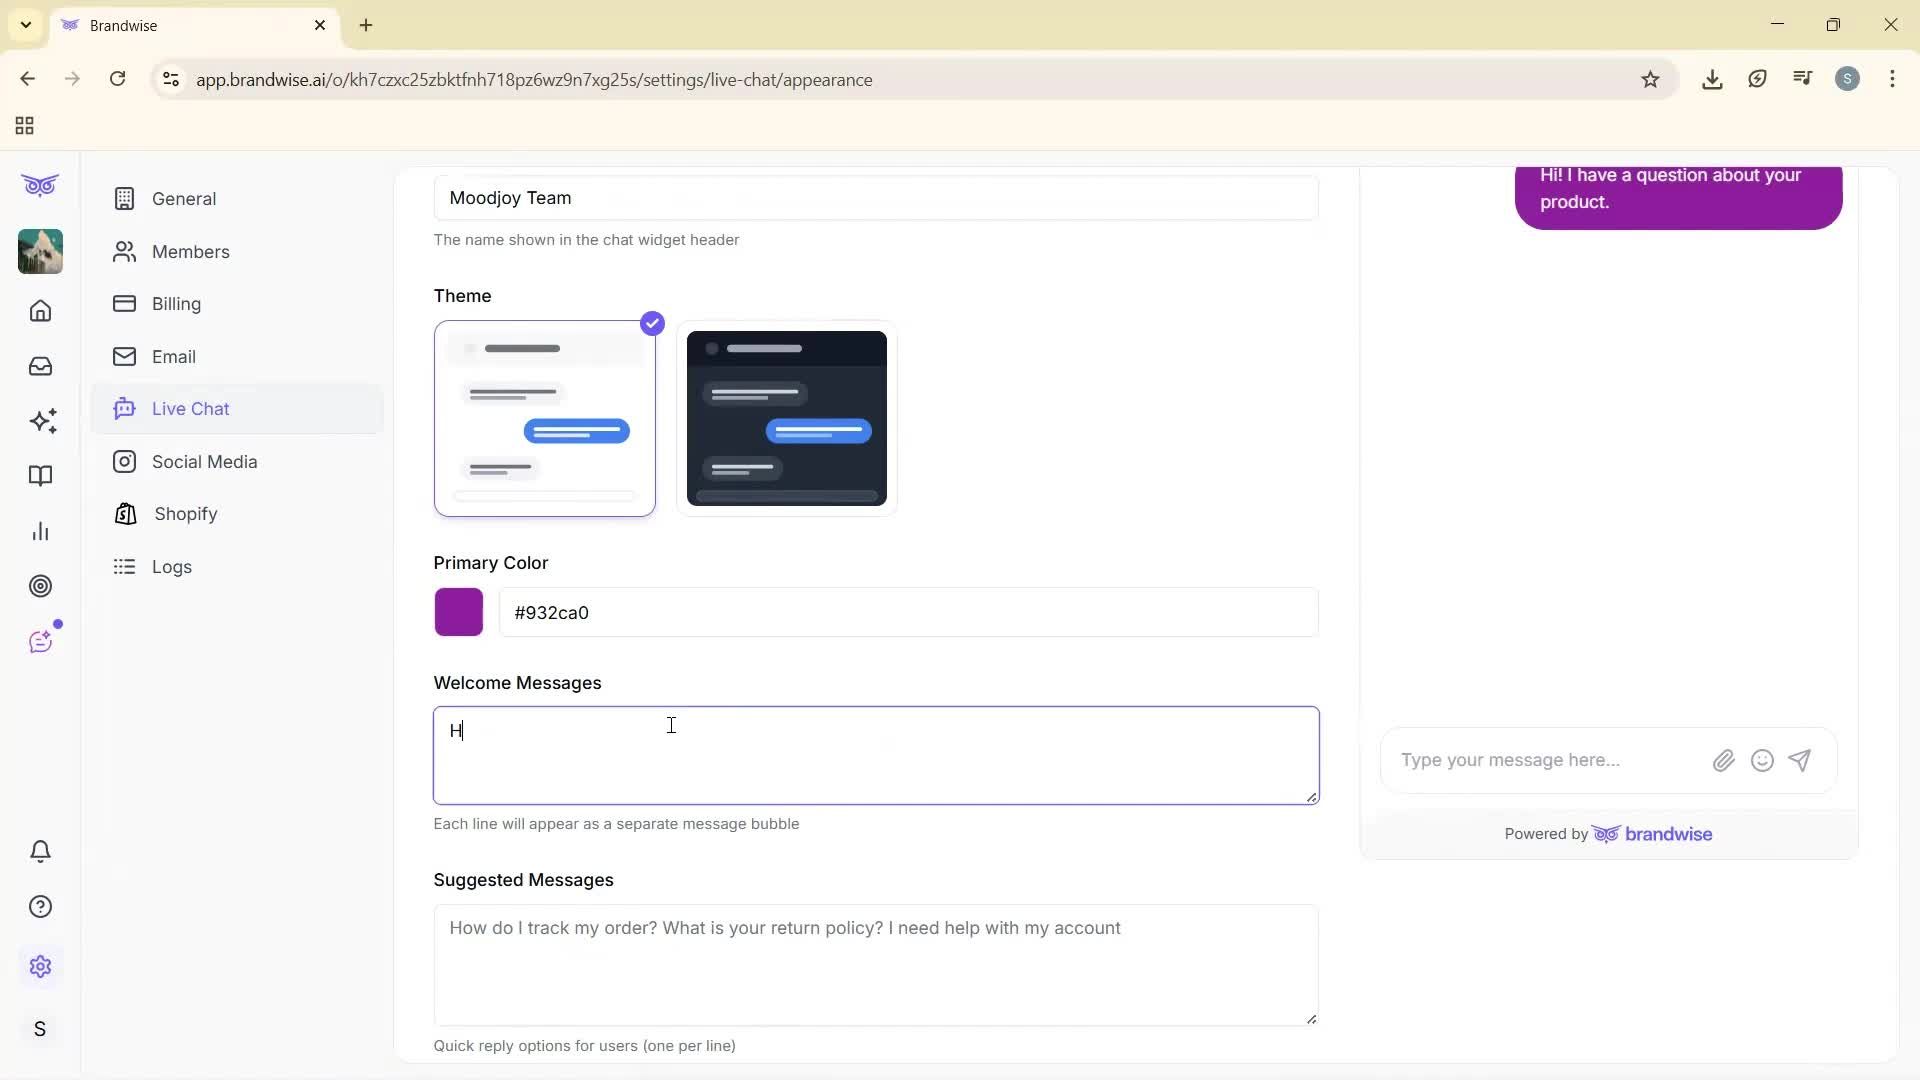
Task: Bookmark the current page in browser
Action: [x=1651, y=79]
